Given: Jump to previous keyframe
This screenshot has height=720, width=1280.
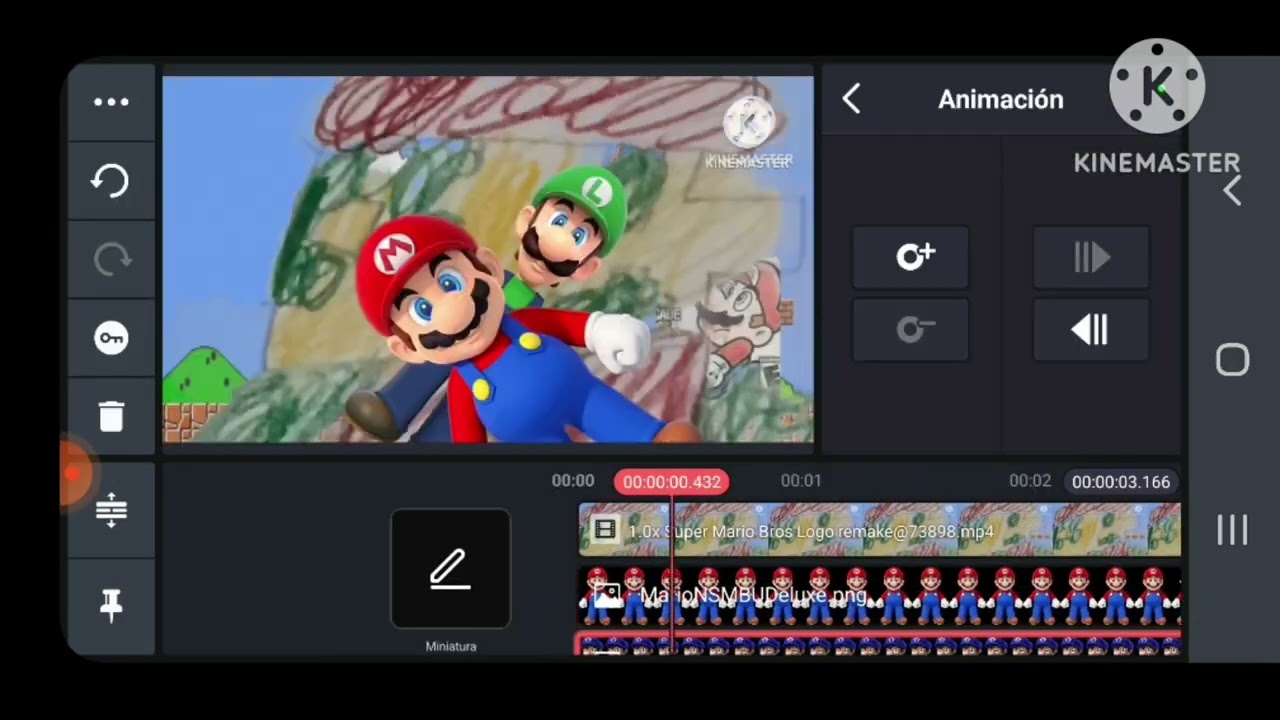Looking at the screenshot, I should tap(1091, 330).
